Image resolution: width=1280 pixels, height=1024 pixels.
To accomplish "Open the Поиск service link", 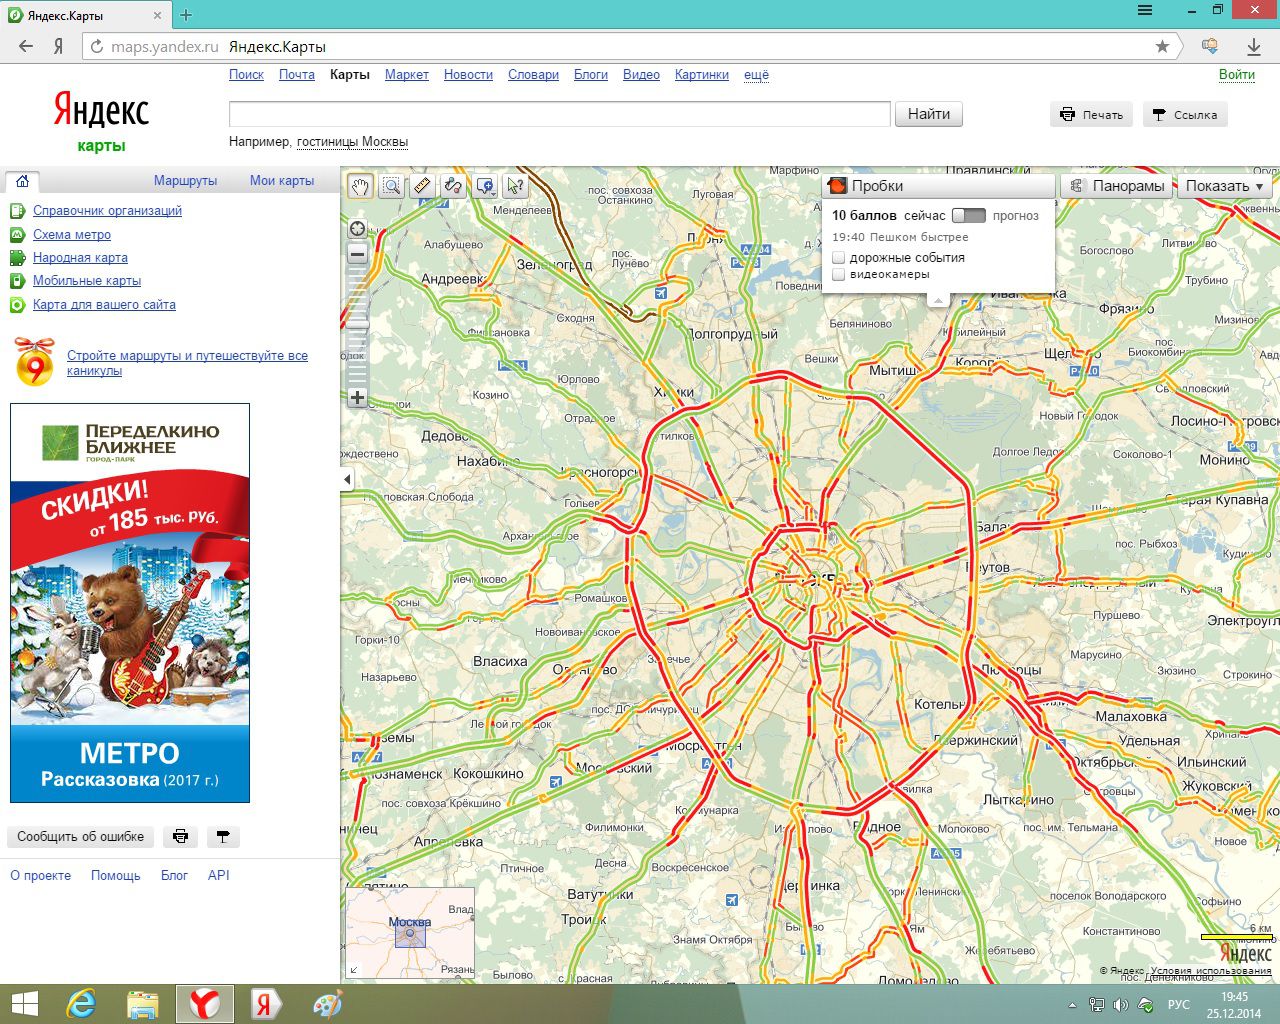I will [246, 75].
